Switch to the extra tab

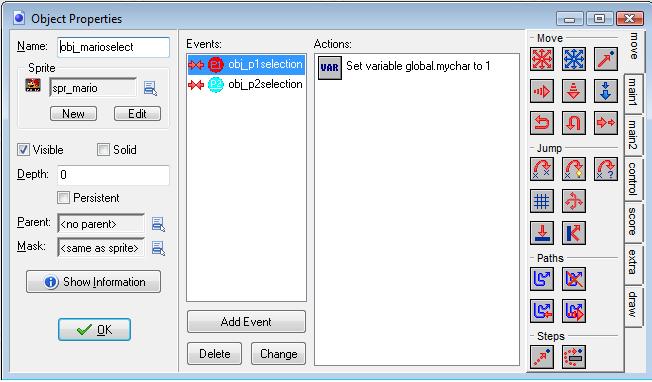[633, 263]
